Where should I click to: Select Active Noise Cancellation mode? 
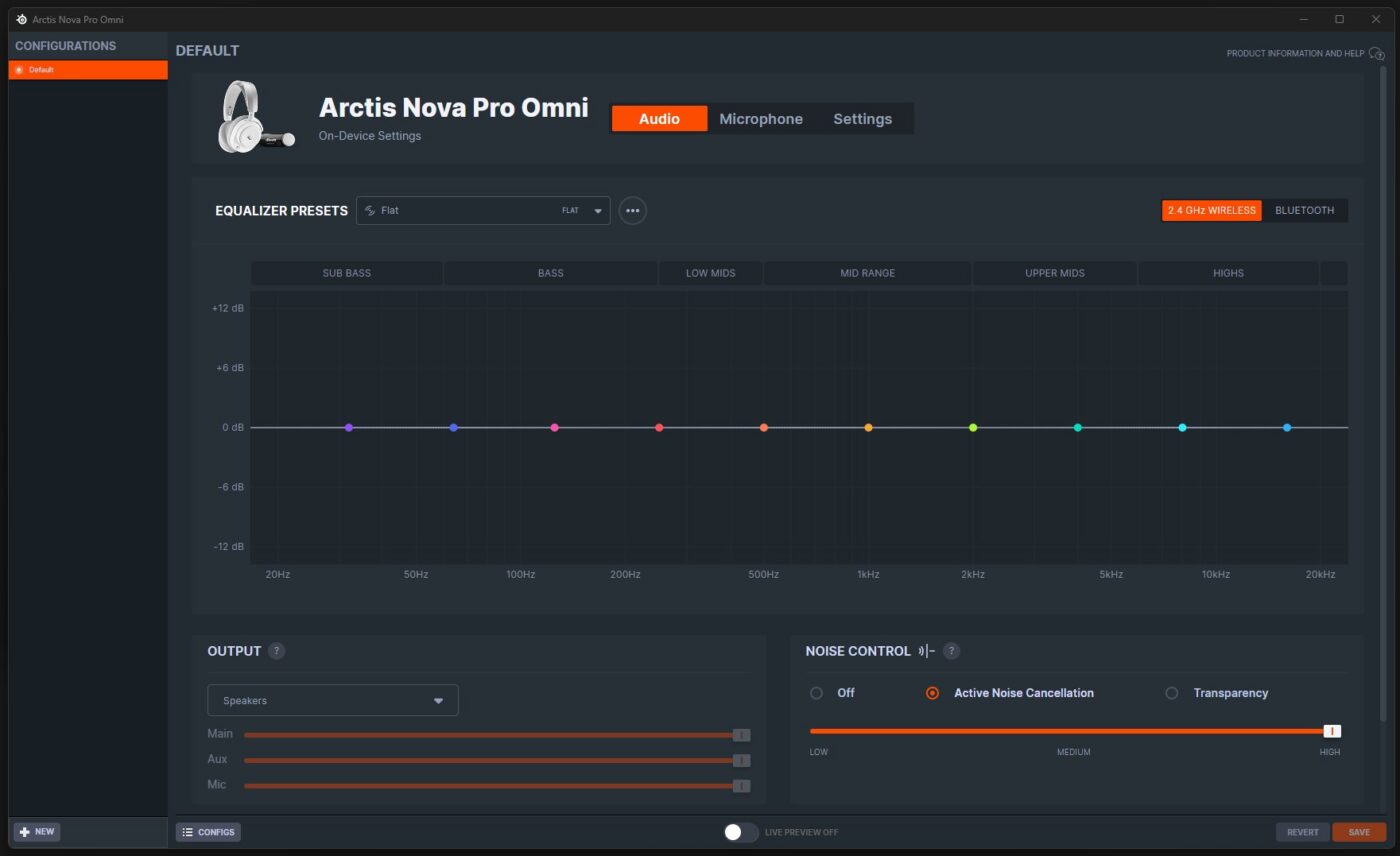coord(932,693)
